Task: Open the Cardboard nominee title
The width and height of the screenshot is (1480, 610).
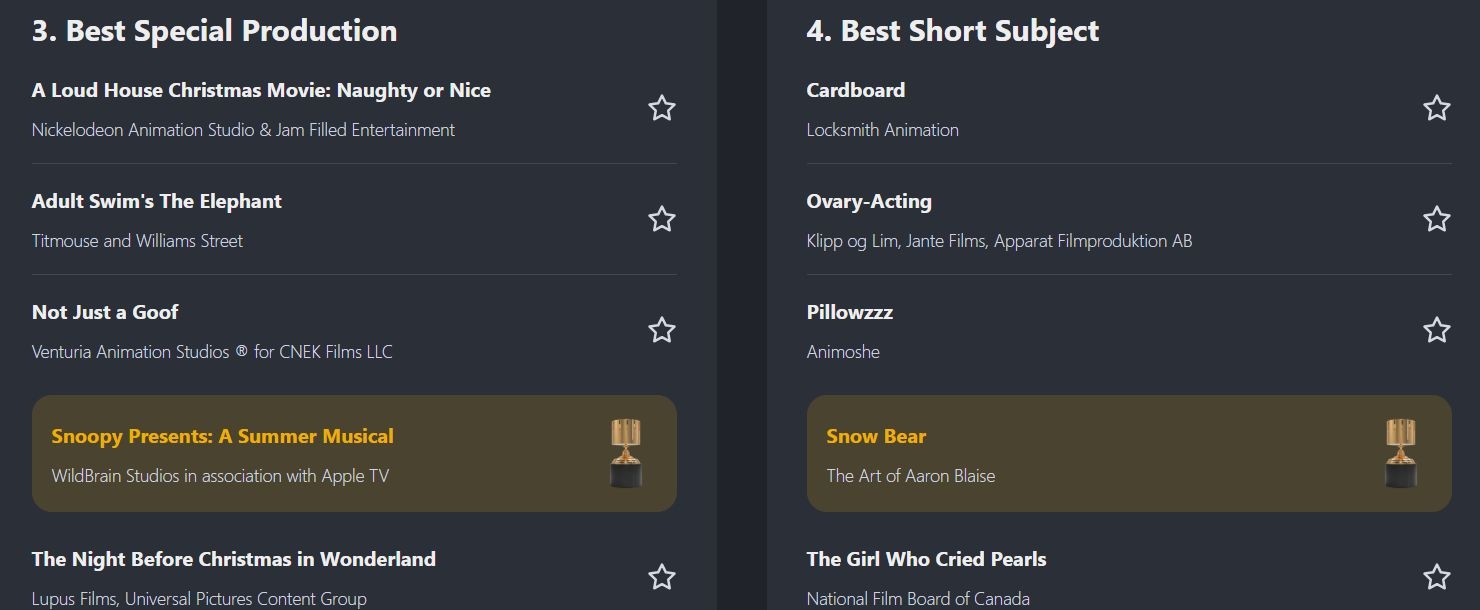Action: pyautogui.click(x=855, y=90)
